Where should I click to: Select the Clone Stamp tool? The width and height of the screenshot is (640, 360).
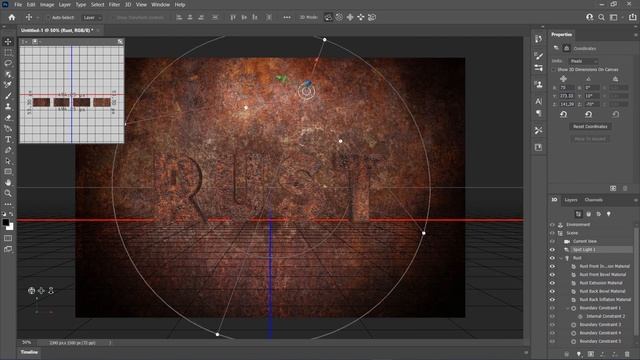[8, 107]
